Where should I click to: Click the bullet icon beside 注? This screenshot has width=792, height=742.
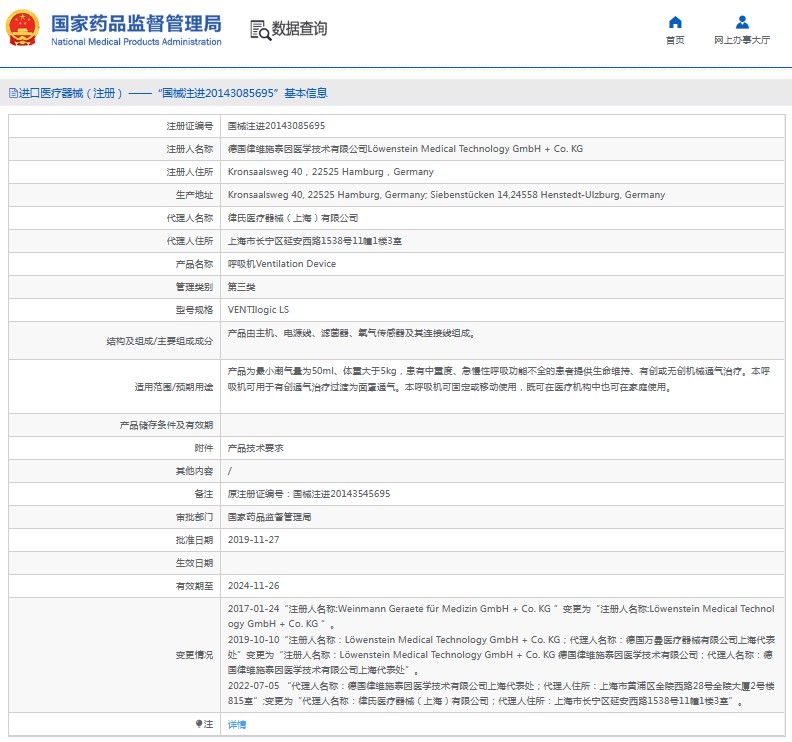click(199, 724)
